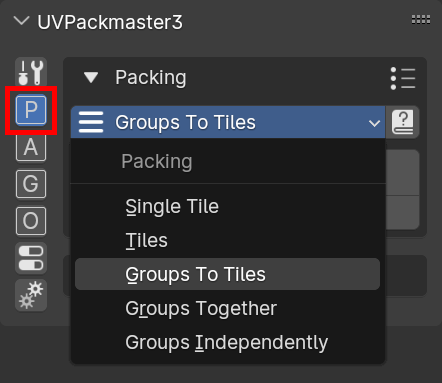Choose Groups Independently packing mode
The height and width of the screenshot is (383, 442).
pyautogui.click(x=227, y=342)
